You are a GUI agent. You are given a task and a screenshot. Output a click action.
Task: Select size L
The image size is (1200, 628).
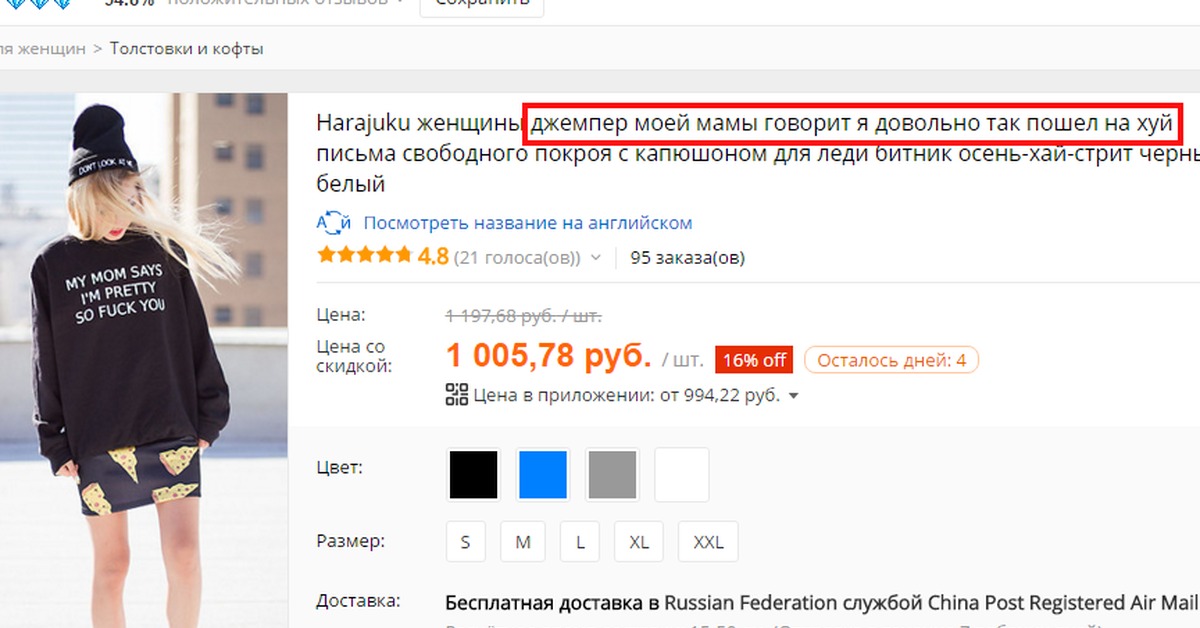pos(580,543)
